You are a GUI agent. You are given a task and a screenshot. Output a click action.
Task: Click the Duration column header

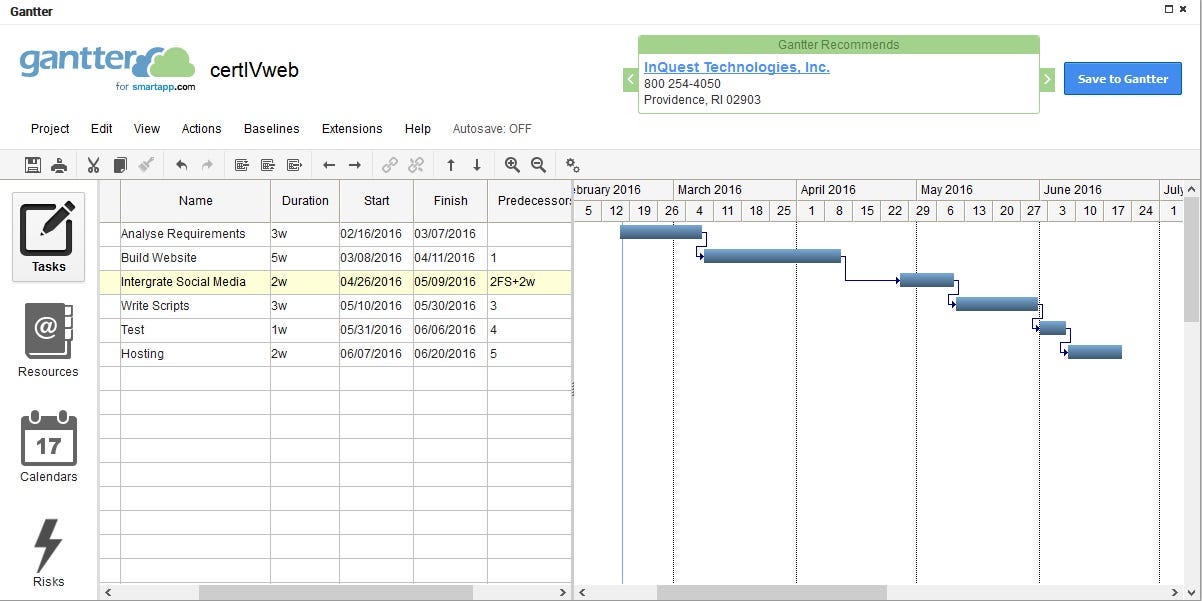[x=305, y=201]
